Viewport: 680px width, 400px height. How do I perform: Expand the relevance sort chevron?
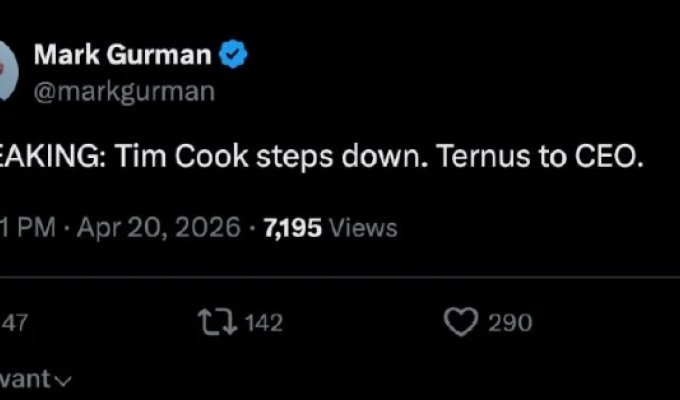pos(66,381)
